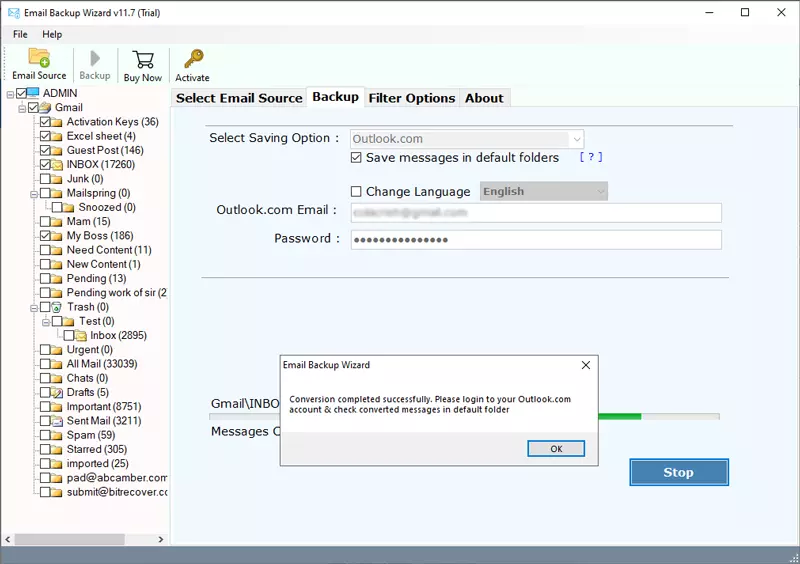Collapse the Gmail tree node
The height and width of the screenshot is (564, 800).
click(x=22, y=109)
